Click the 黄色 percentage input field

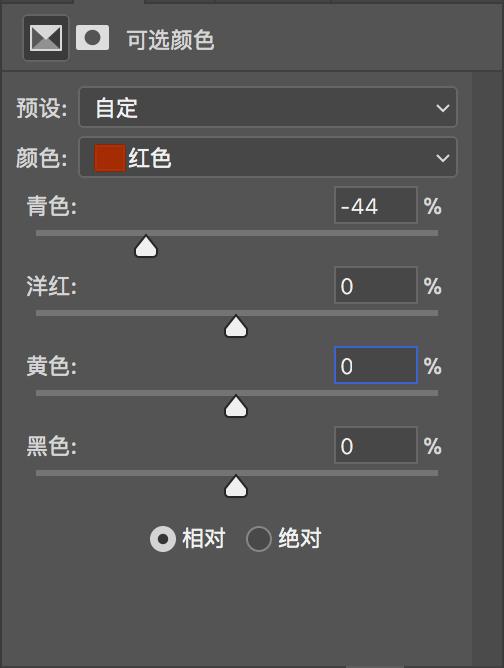click(x=376, y=365)
